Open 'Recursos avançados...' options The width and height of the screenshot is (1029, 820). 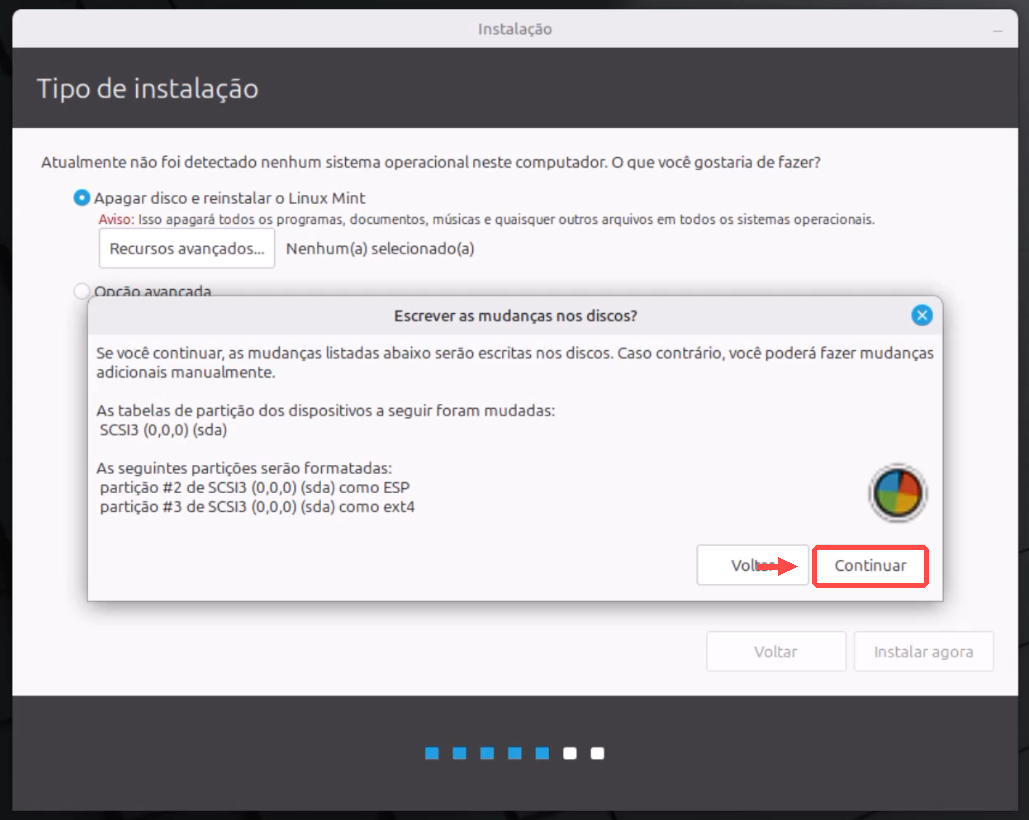(x=186, y=249)
